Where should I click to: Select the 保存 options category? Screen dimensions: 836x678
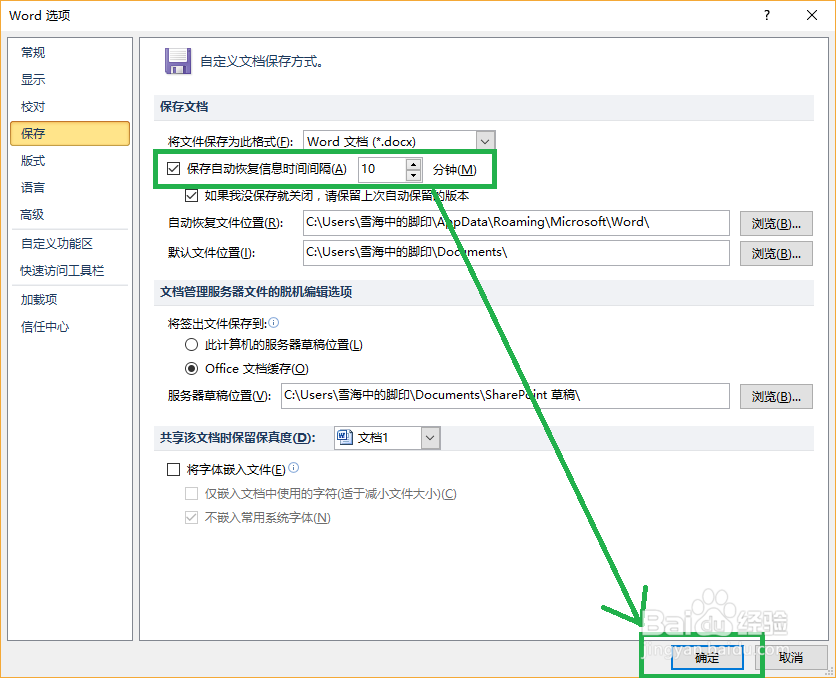tap(70, 133)
